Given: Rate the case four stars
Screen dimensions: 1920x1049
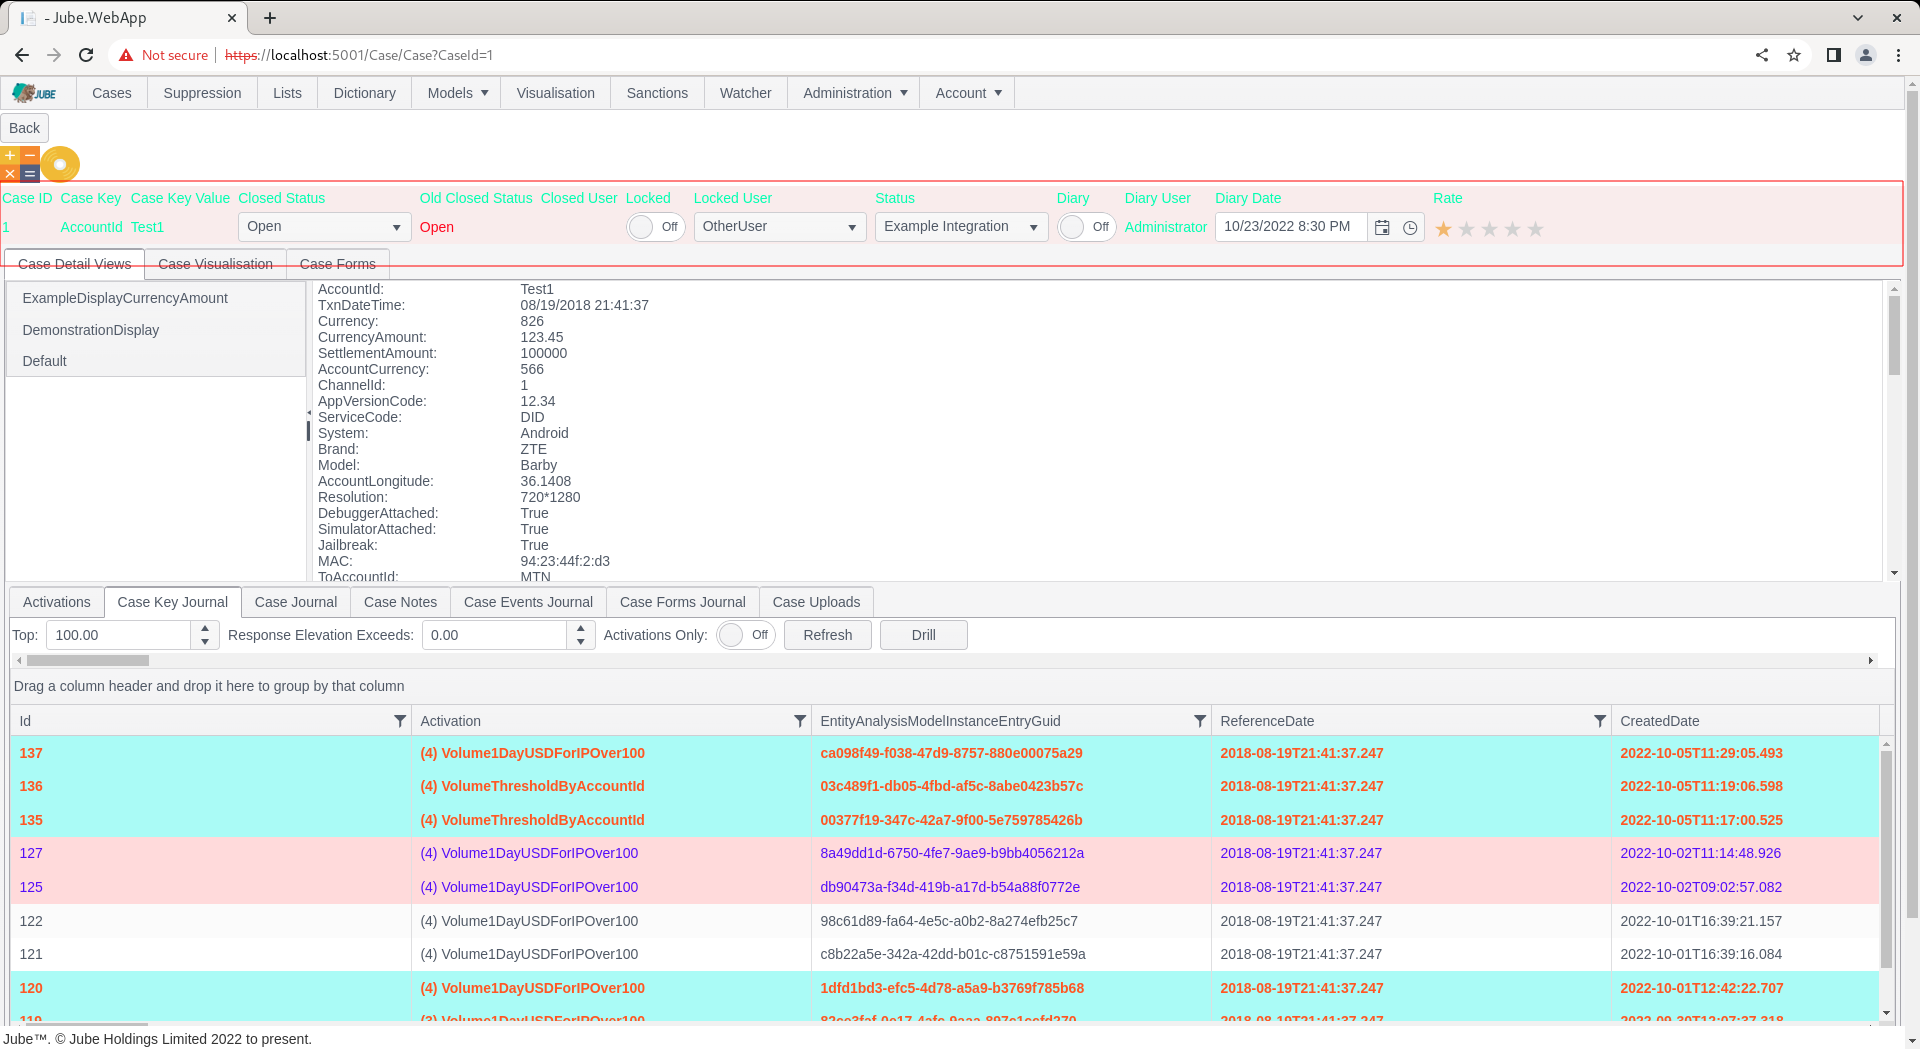Looking at the screenshot, I should click(x=1512, y=229).
